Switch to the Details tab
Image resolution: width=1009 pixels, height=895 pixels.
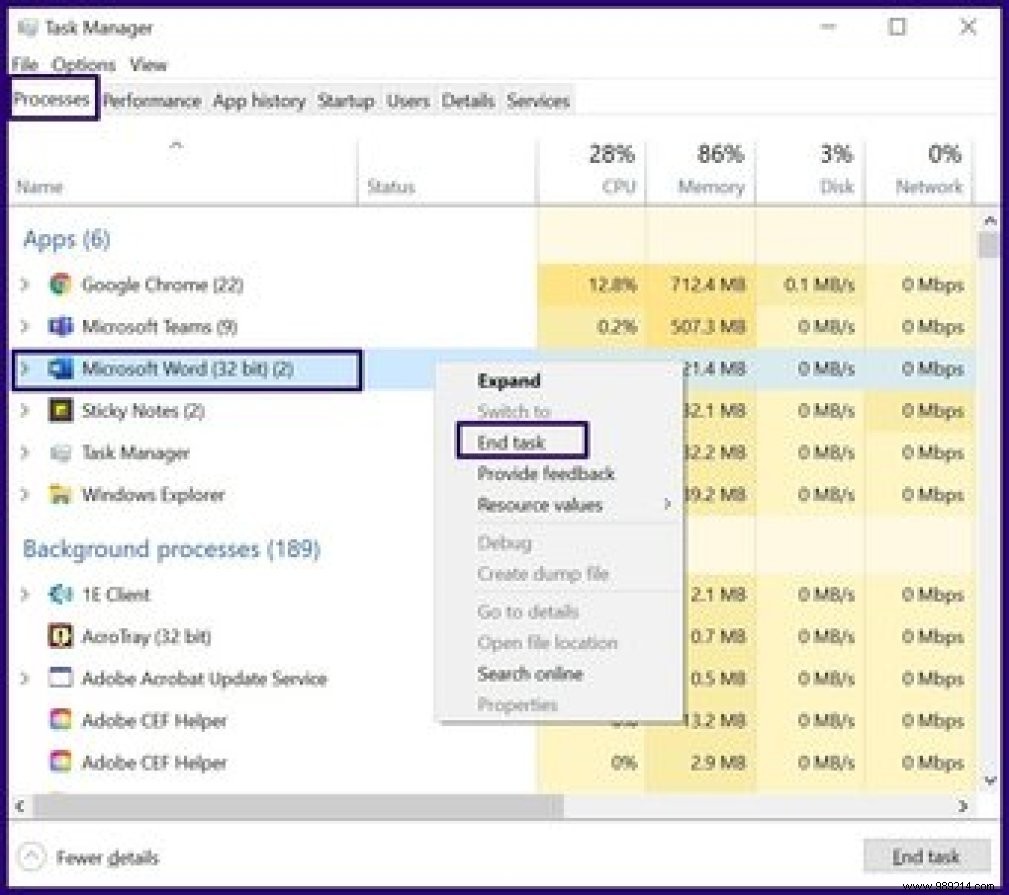click(x=468, y=101)
